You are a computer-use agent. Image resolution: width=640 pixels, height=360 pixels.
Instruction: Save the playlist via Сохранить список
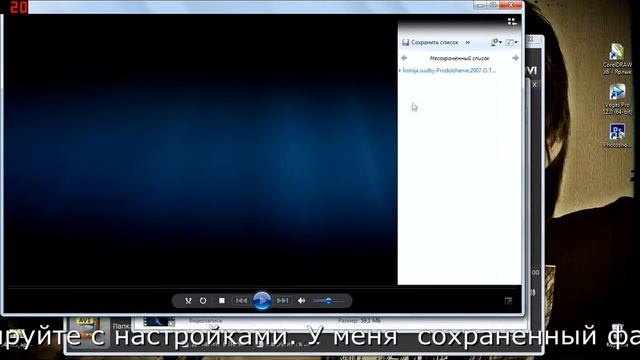[x=434, y=42]
